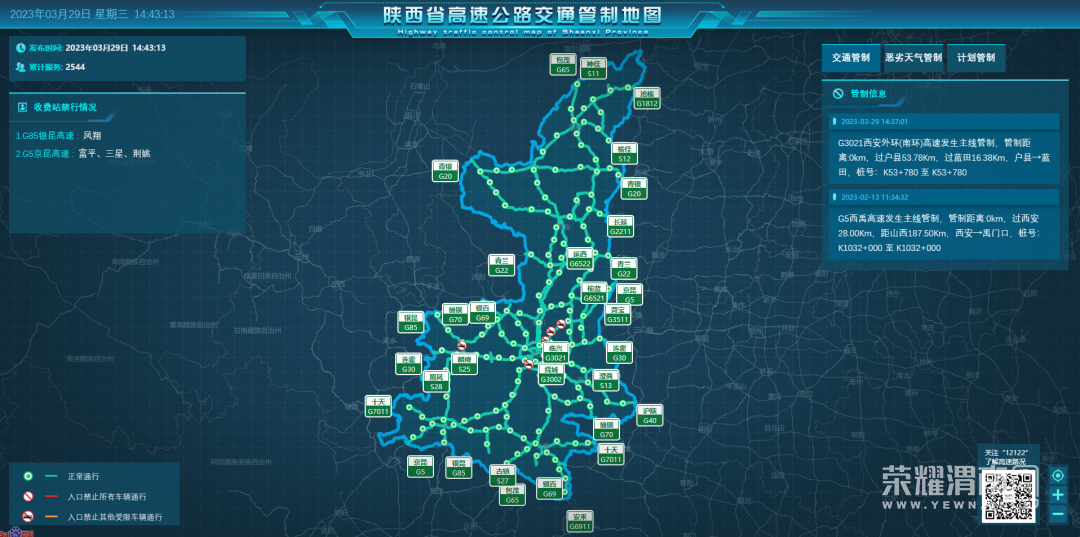Viewport: 1080px width, 537px height.
Task: Click the G1812 highway shield
Action: (x=647, y=98)
